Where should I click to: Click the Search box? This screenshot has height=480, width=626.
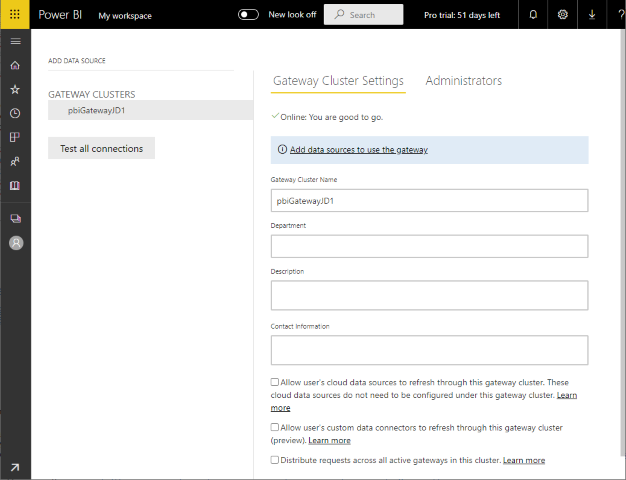pyautogui.click(x=363, y=15)
